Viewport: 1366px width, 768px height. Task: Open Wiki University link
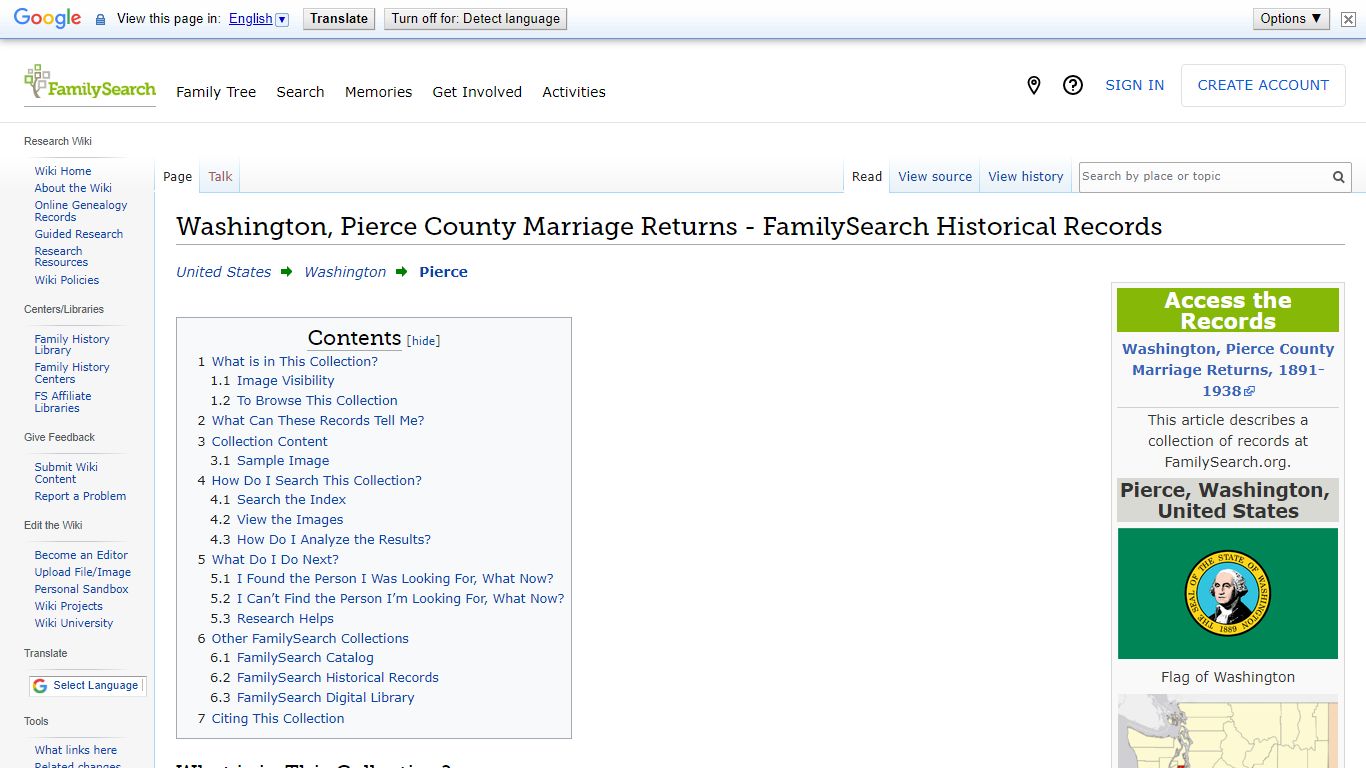click(74, 623)
